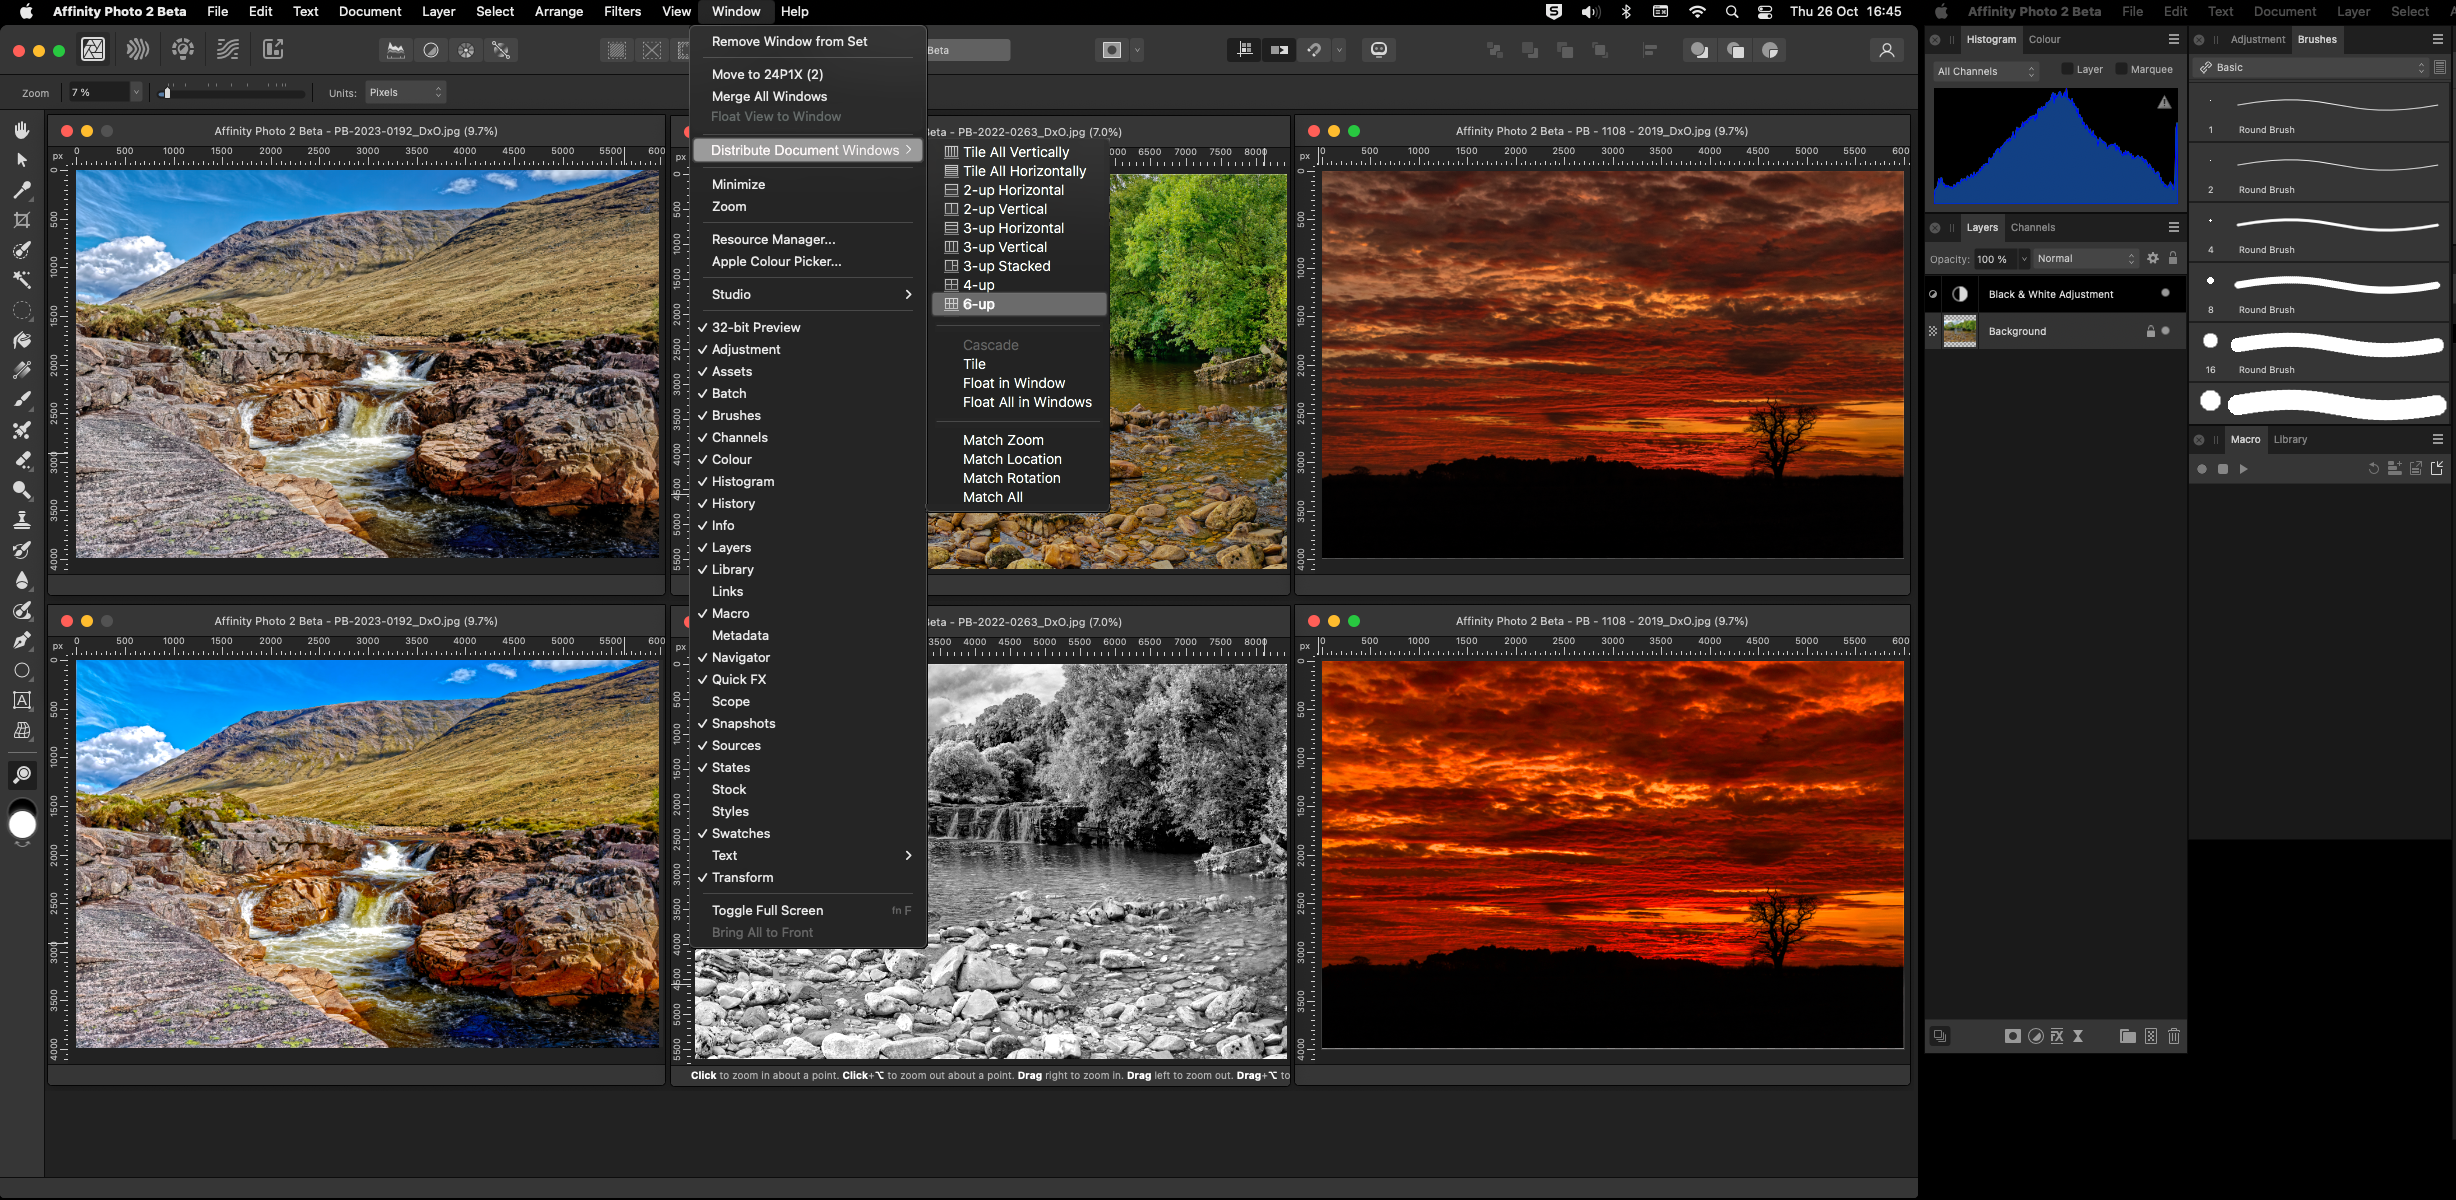Select the Crop tool in toolbar
The image size is (2456, 1200).
click(22, 220)
